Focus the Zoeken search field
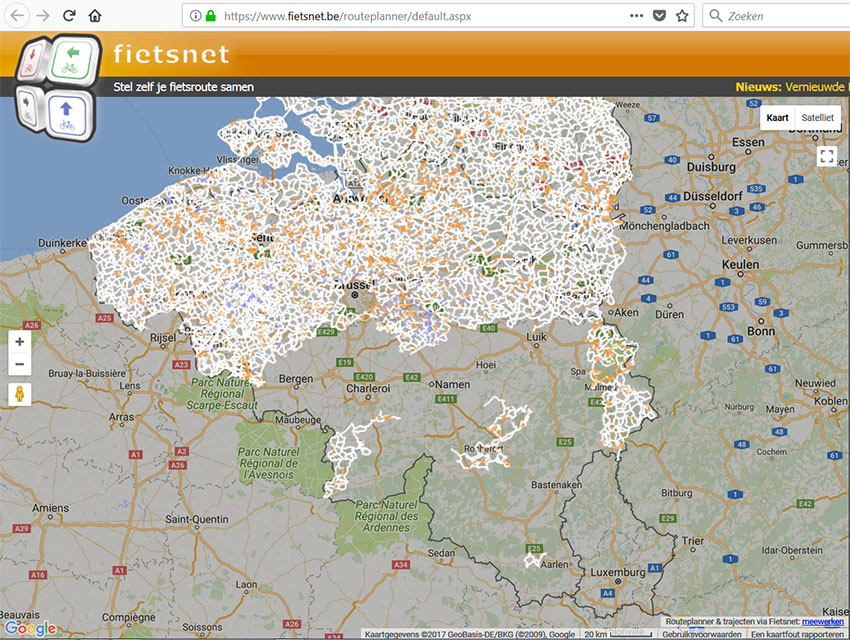850x640 pixels. [776, 16]
